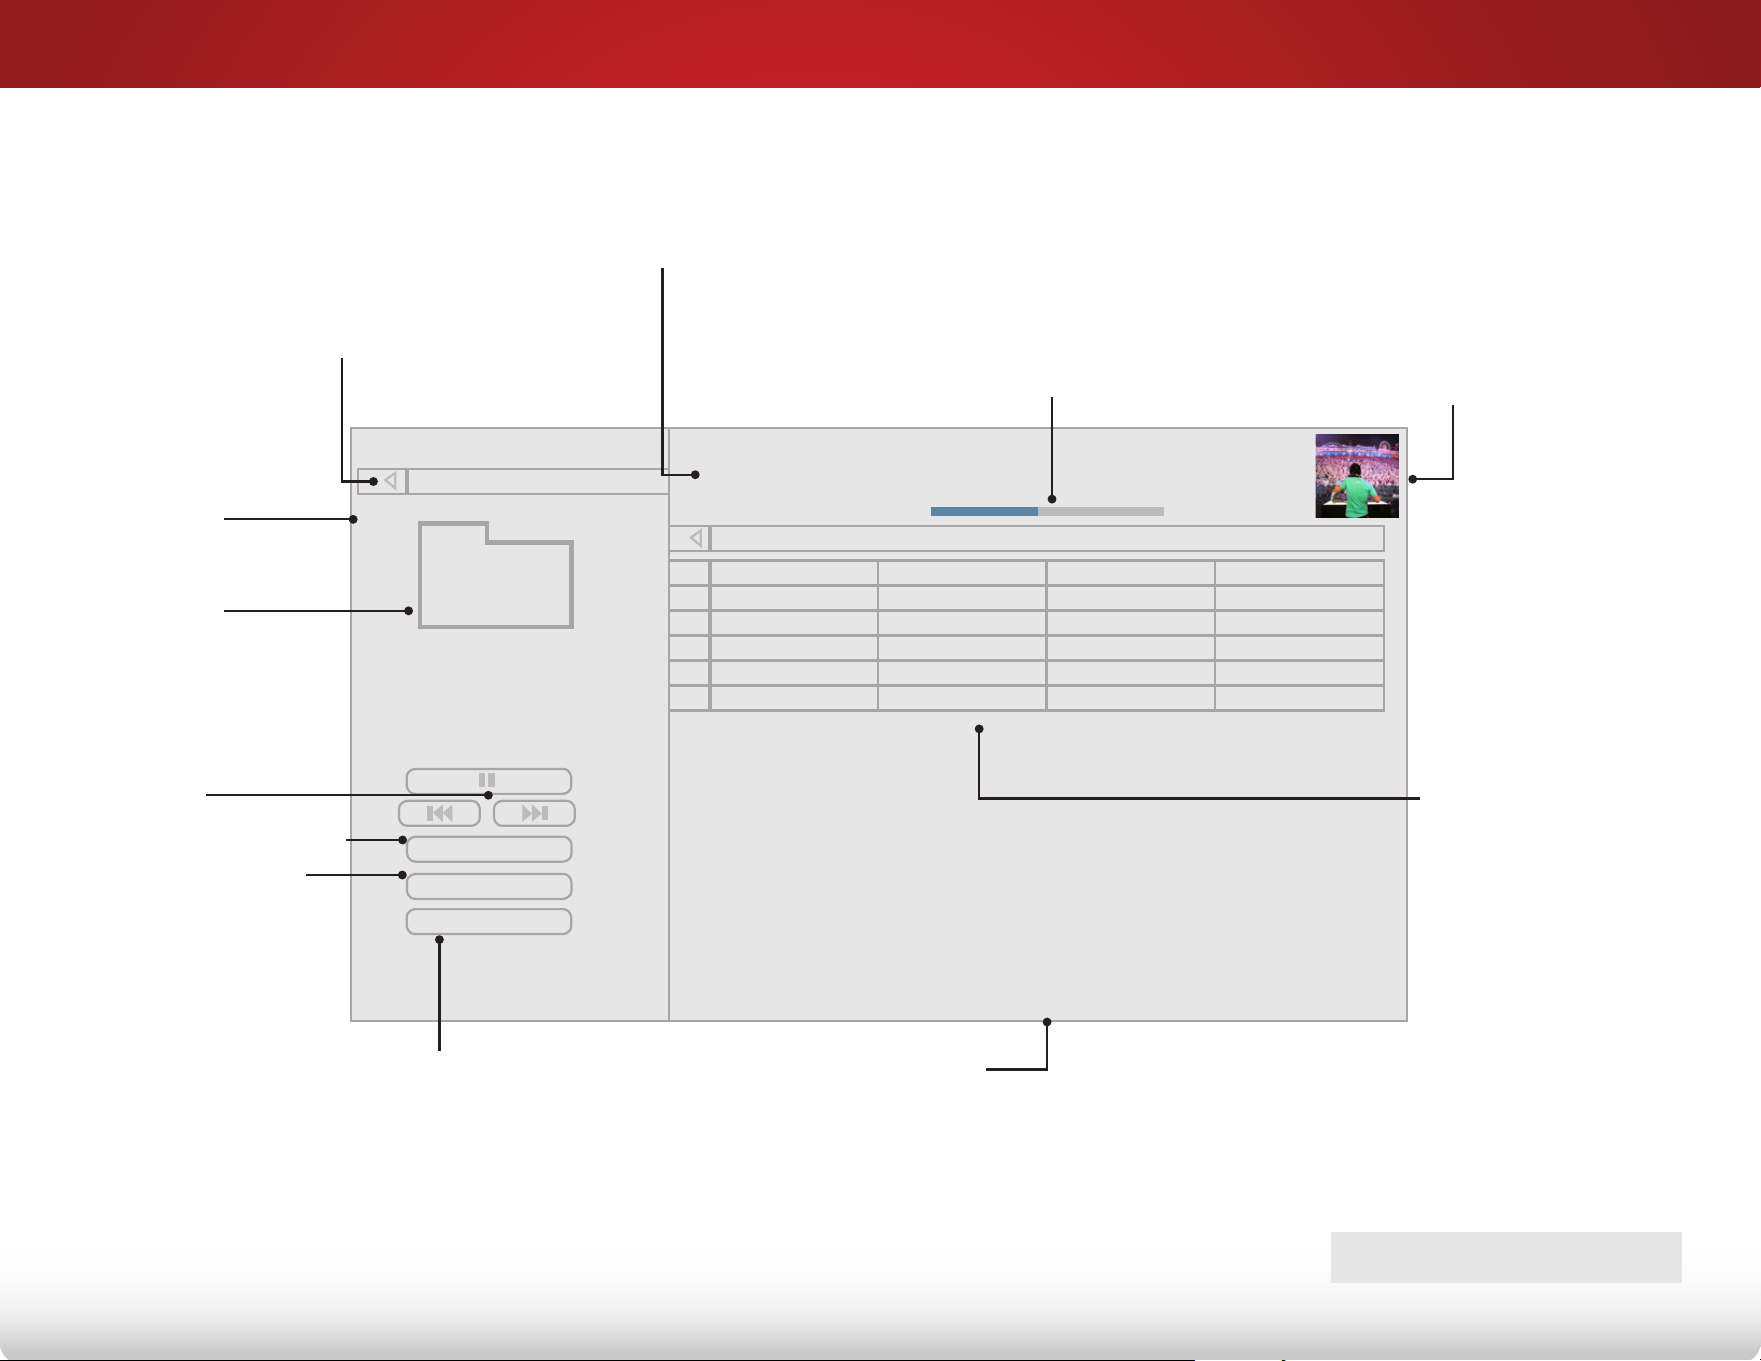1761x1361 pixels.
Task: Skip to the next track
Action: point(534,813)
